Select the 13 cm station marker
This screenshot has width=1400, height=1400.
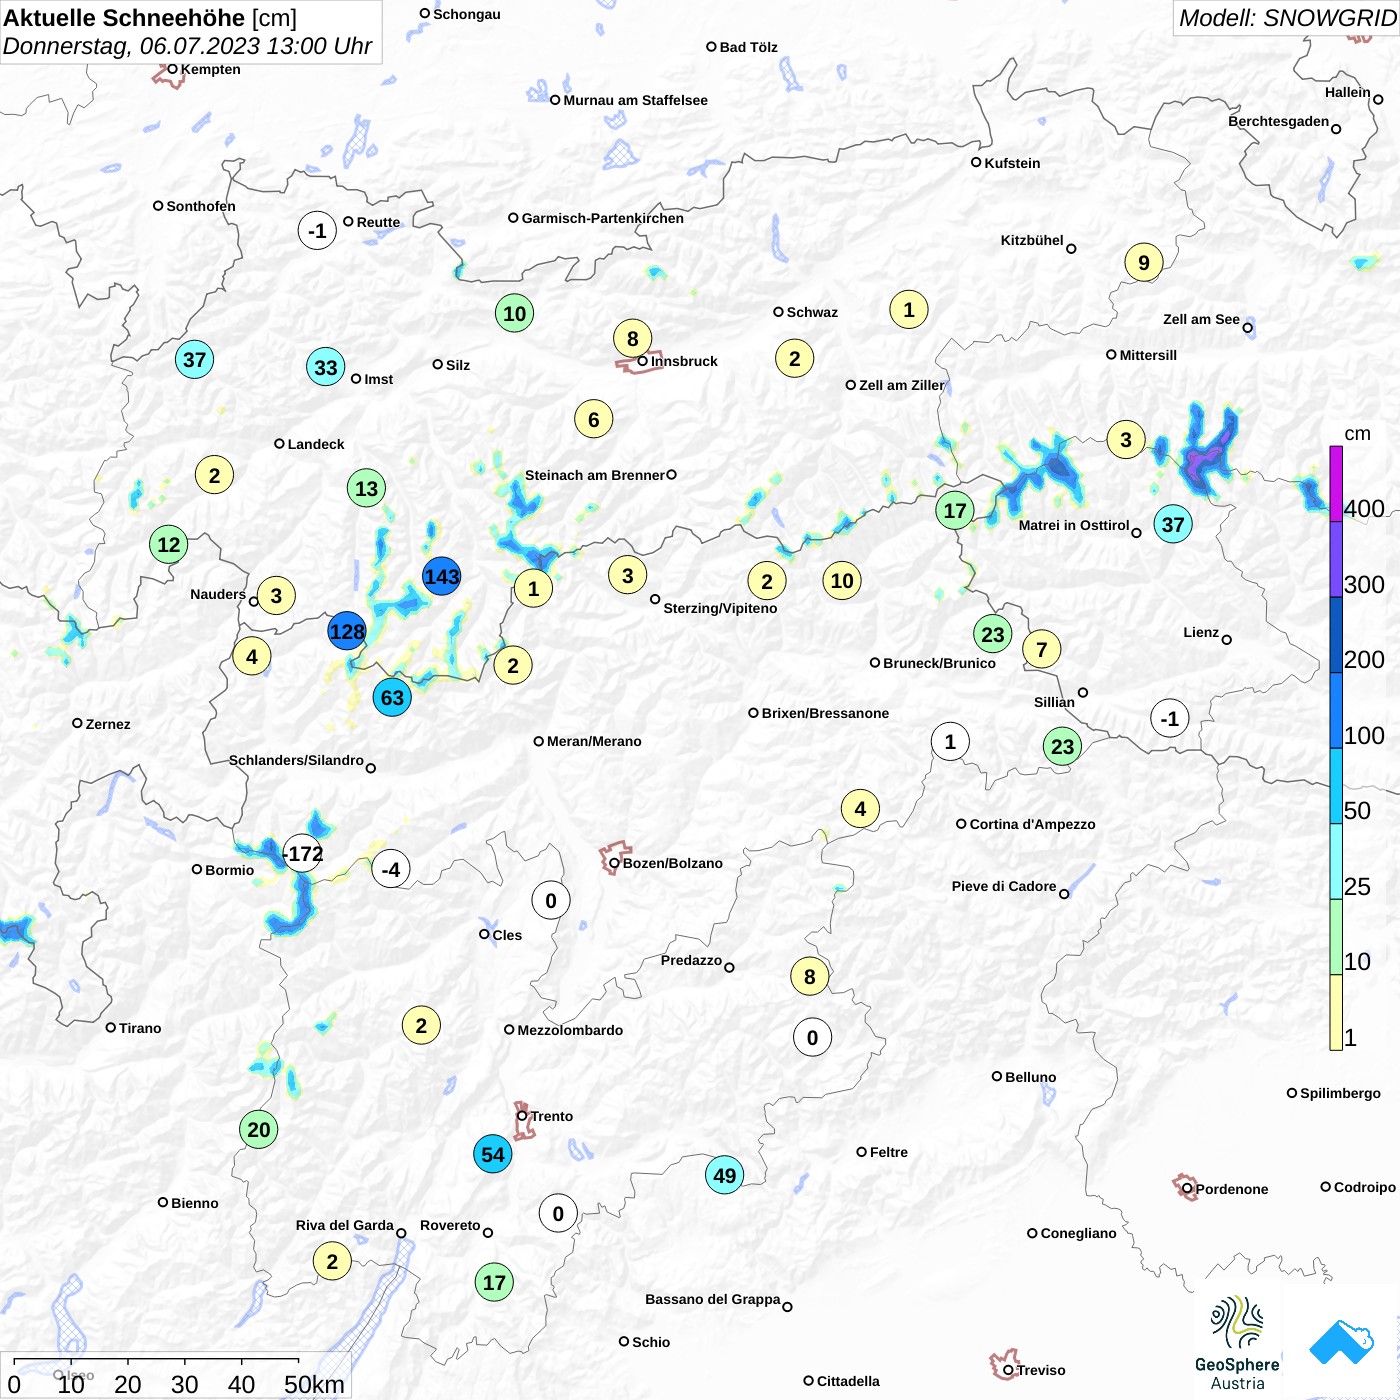click(x=367, y=488)
